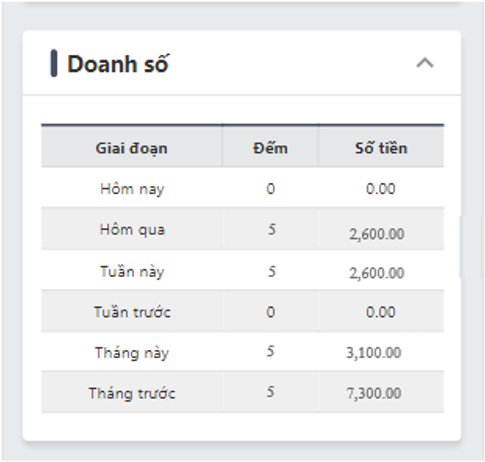Click the dark bar icon beside Doanh số
The width and height of the screenshot is (485, 462).
[54, 63]
